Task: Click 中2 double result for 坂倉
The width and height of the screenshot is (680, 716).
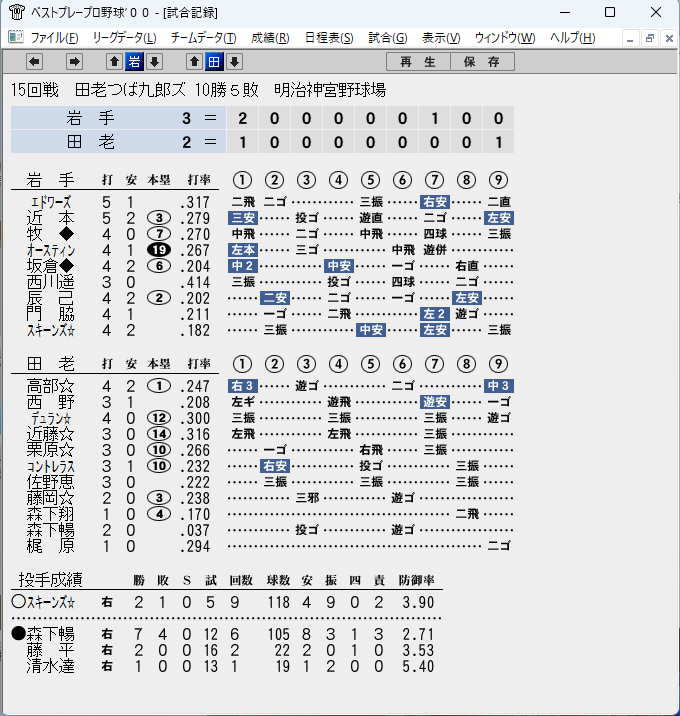Action: [243, 266]
